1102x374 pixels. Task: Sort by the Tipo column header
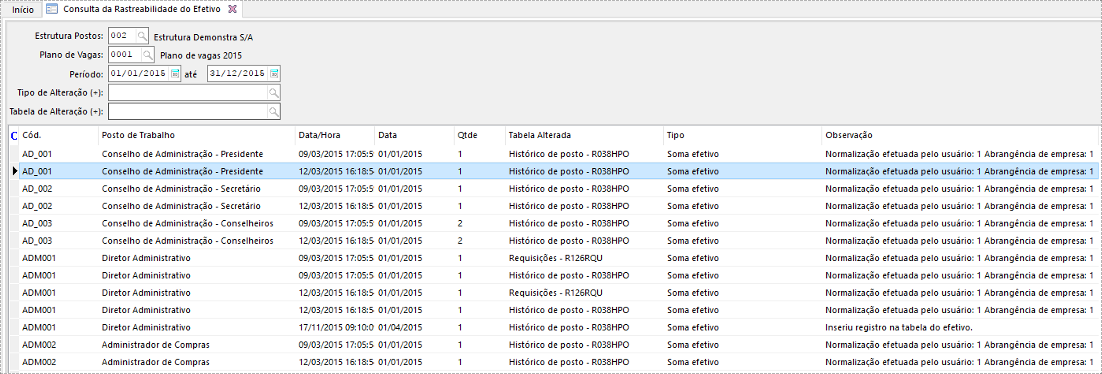click(742, 135)
